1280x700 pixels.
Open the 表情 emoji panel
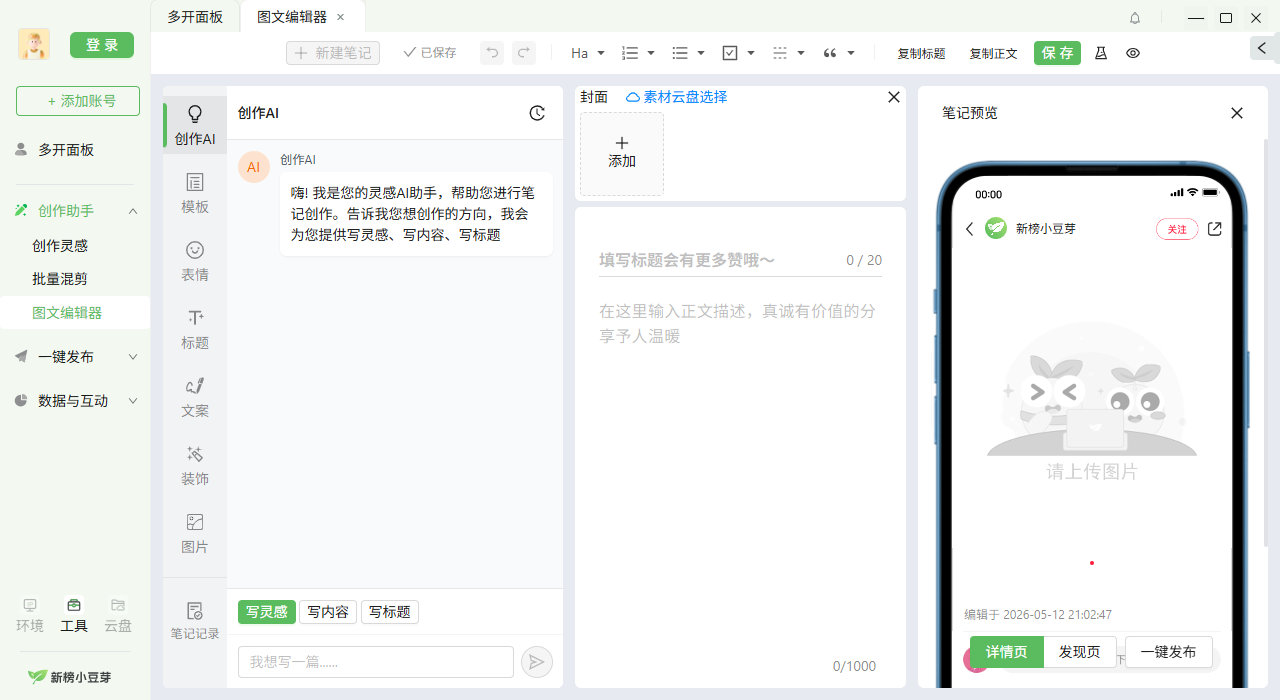195,262
